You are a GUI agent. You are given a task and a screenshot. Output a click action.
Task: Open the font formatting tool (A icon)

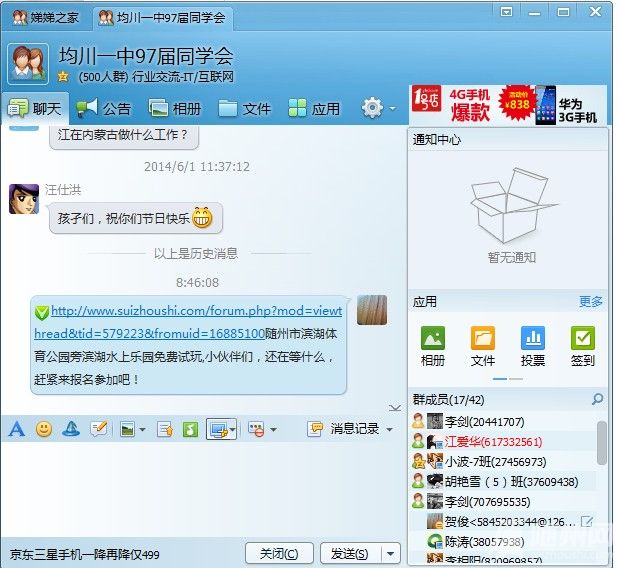(17, 429)
